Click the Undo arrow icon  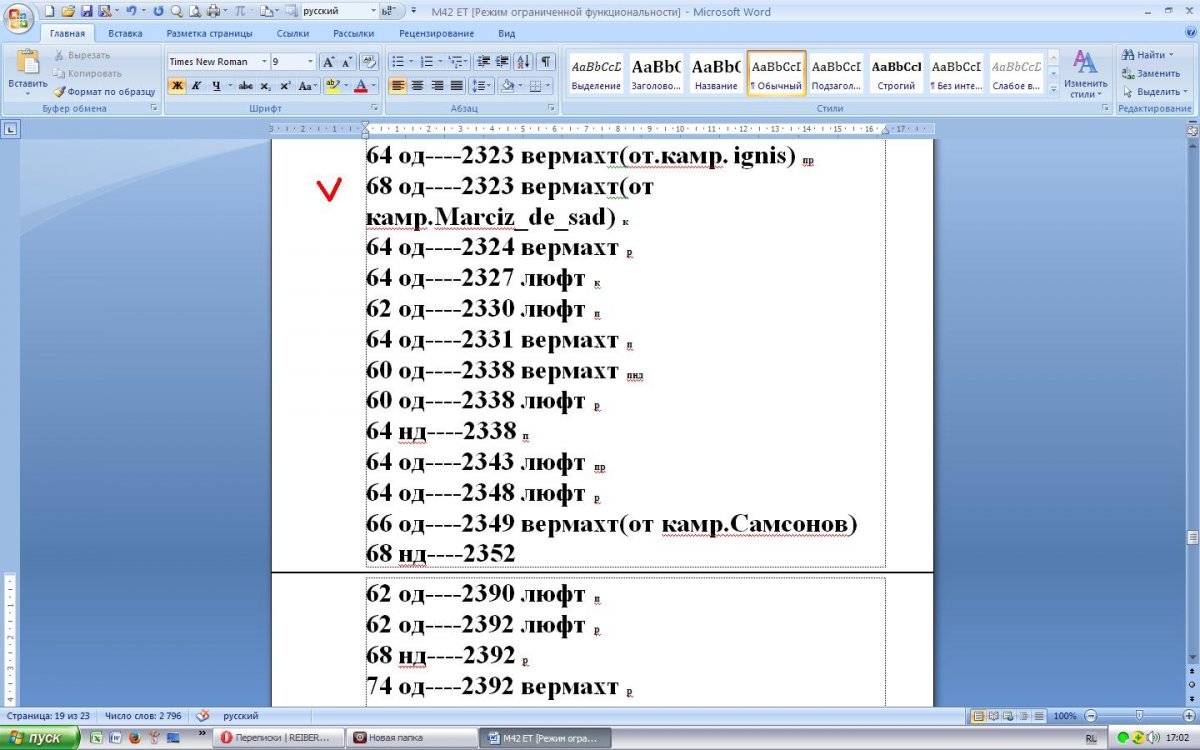pyautogui.click(x=130, y=11)
